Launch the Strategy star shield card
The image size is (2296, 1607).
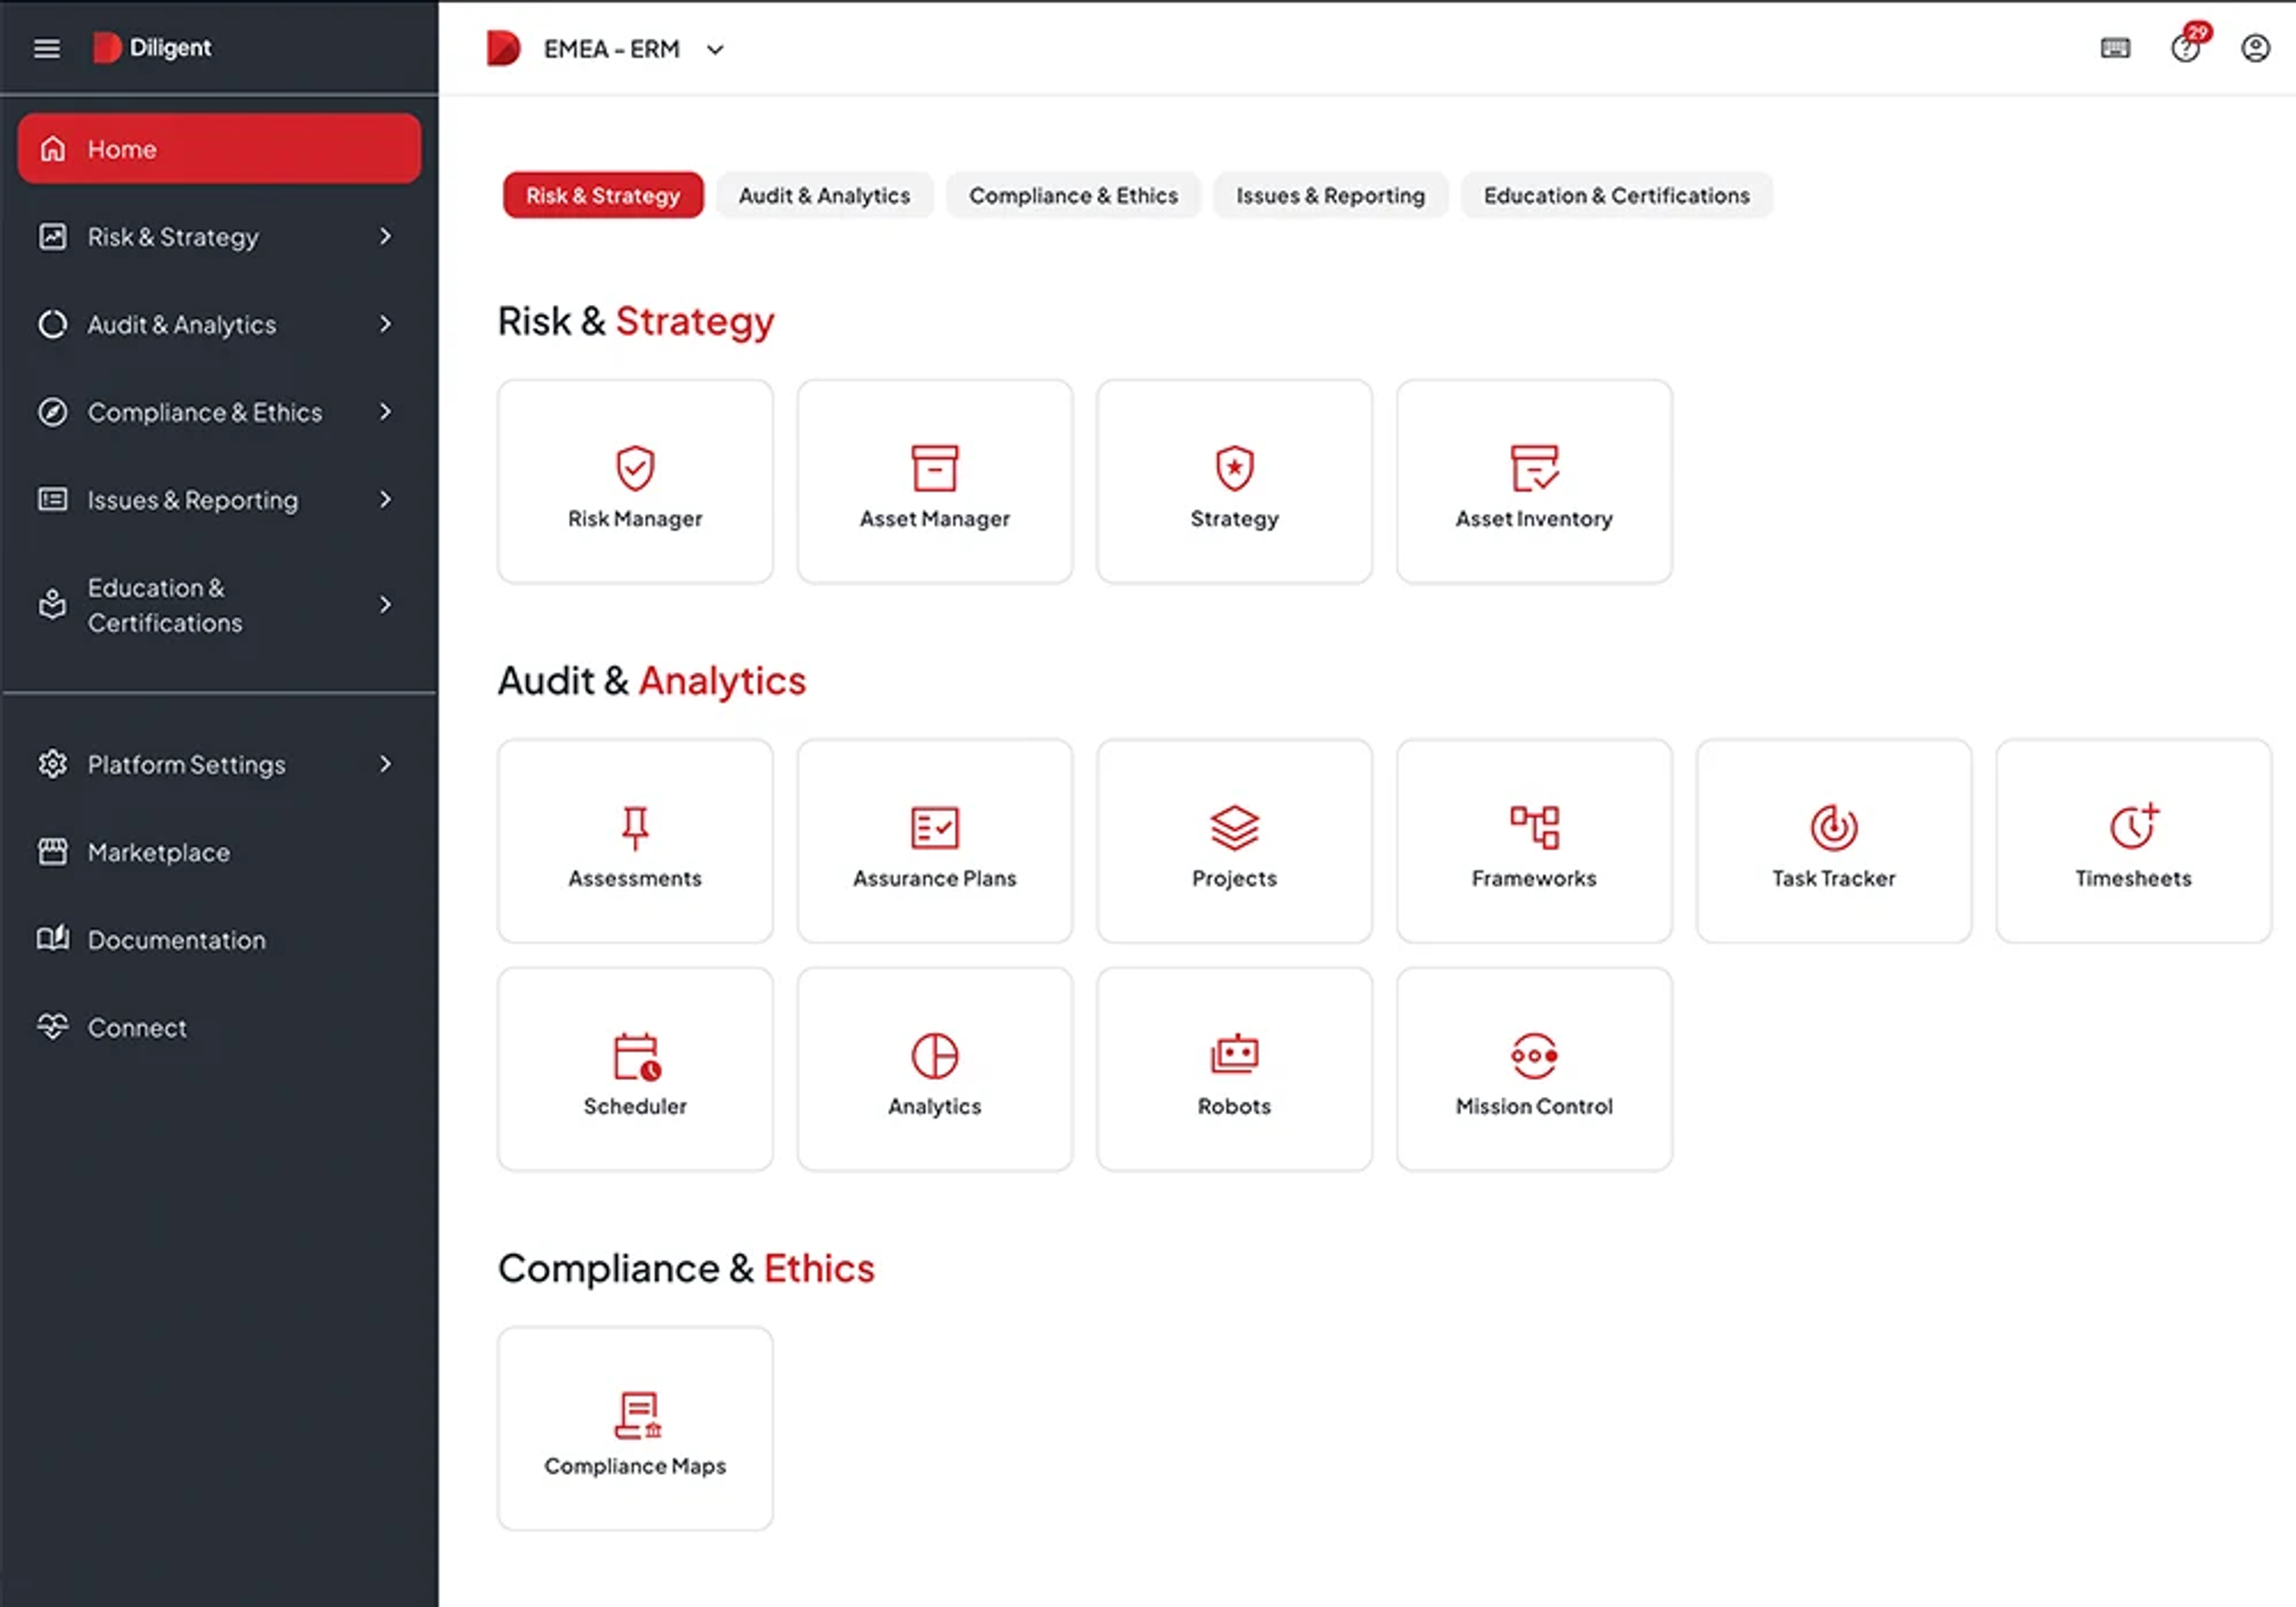click(1234, 481)
